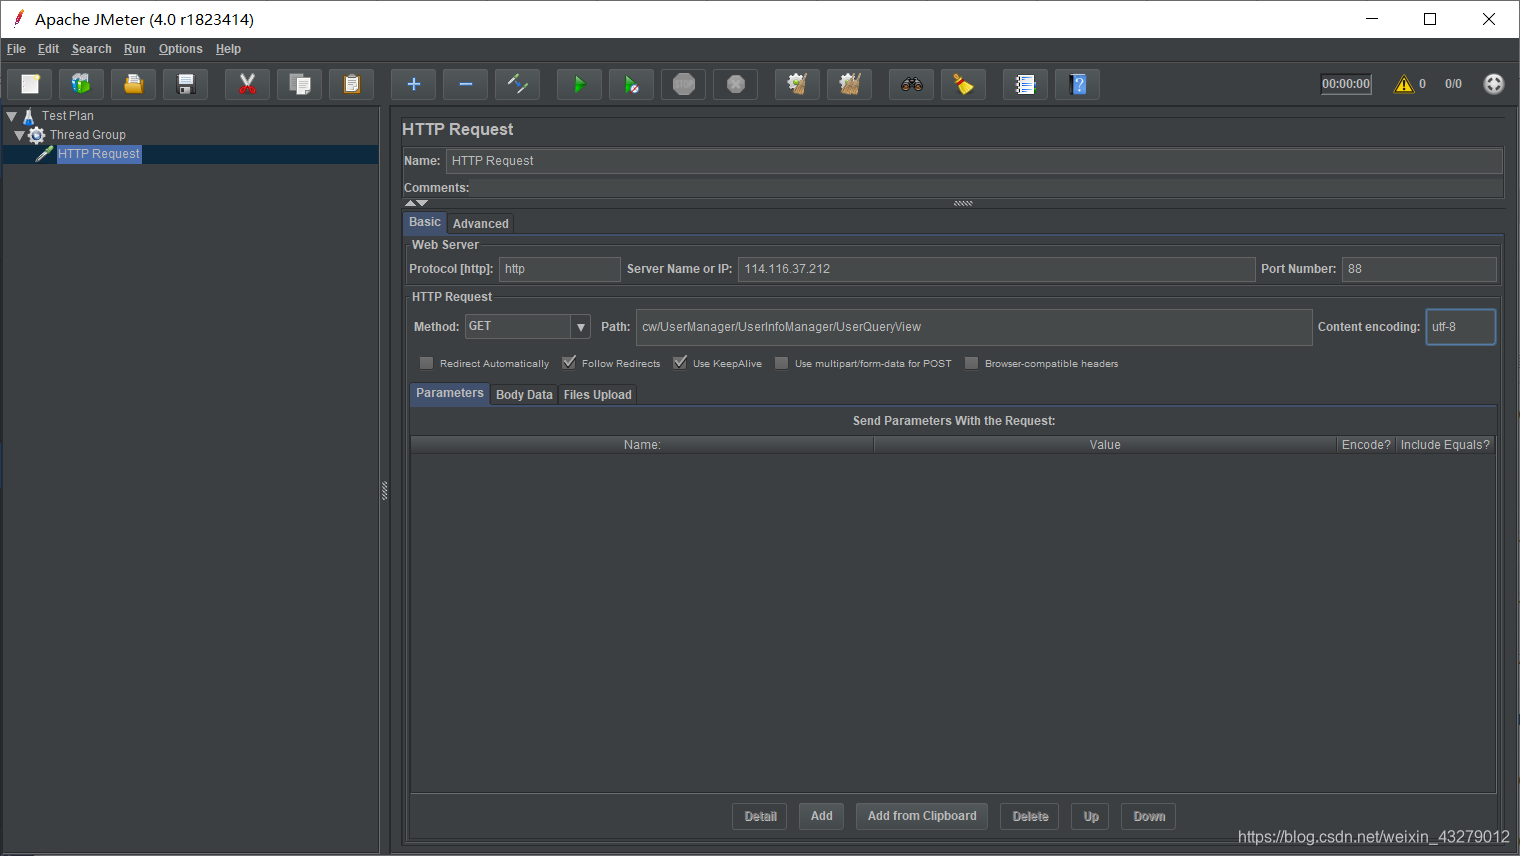Cut the selected element using the scissors icon
This screenshot has width=1520, height=856.
(248, 84)
